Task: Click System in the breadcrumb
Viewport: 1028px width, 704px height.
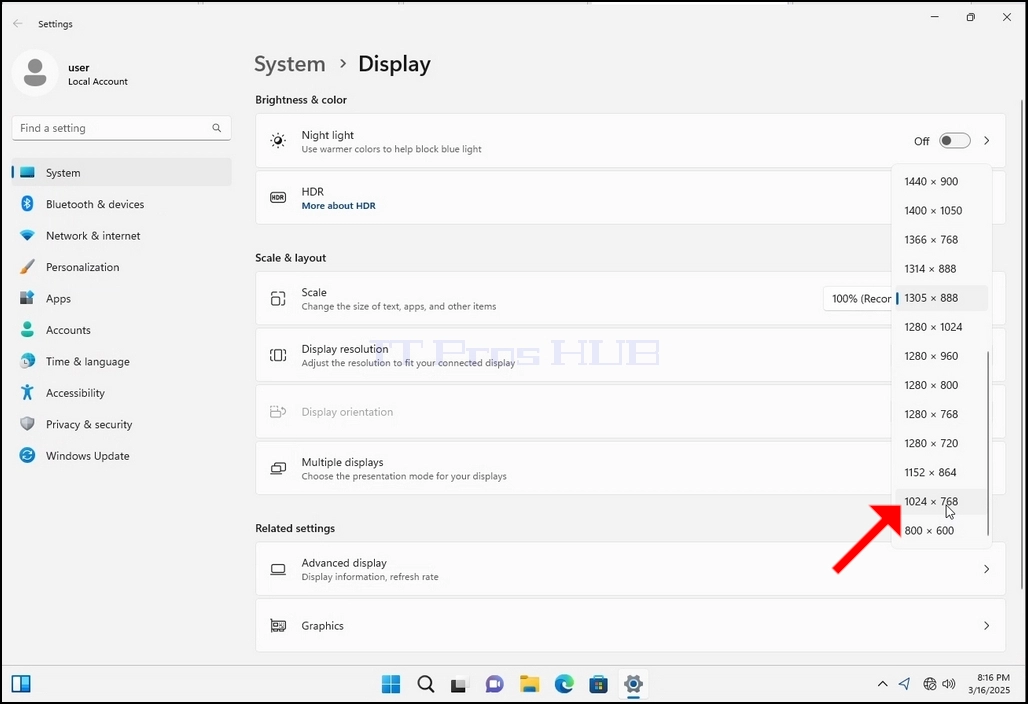Action: pos(290,64)
